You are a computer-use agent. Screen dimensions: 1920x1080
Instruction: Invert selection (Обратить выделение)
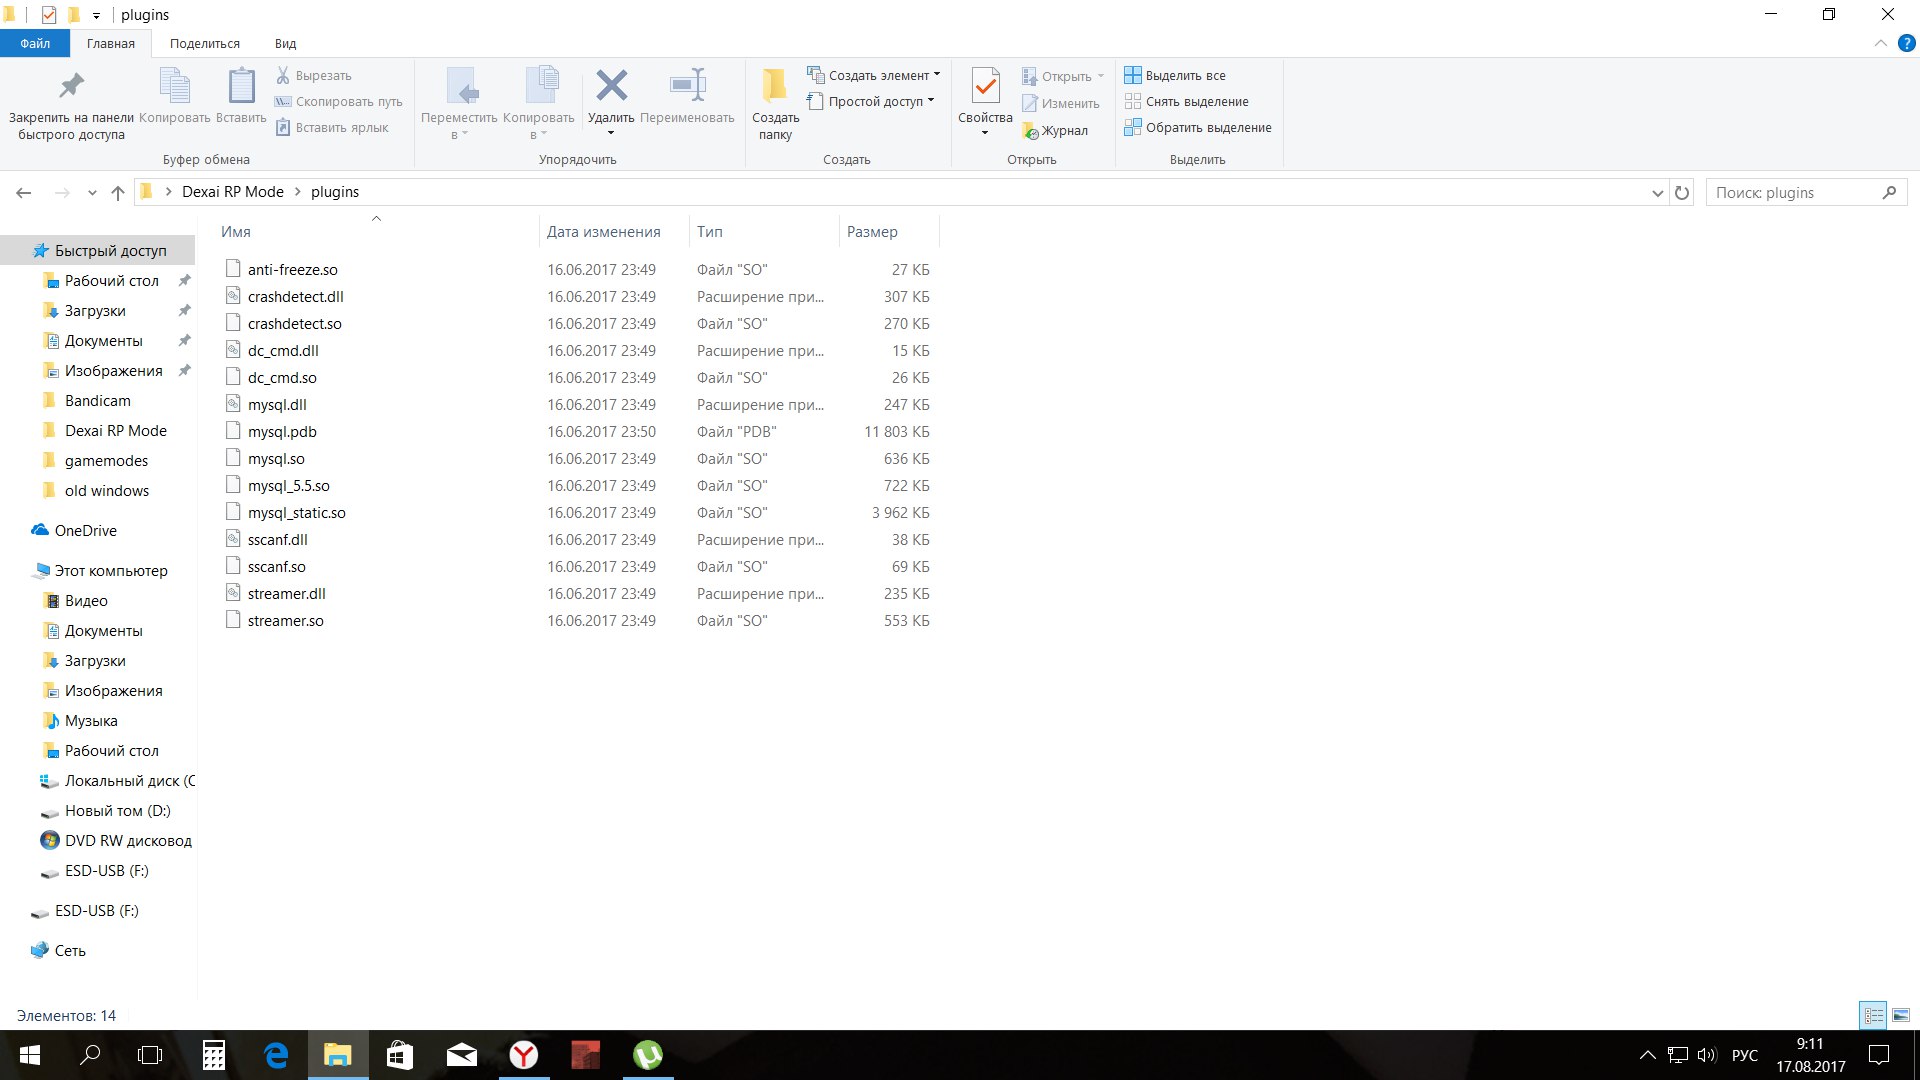click(1198, 127)
